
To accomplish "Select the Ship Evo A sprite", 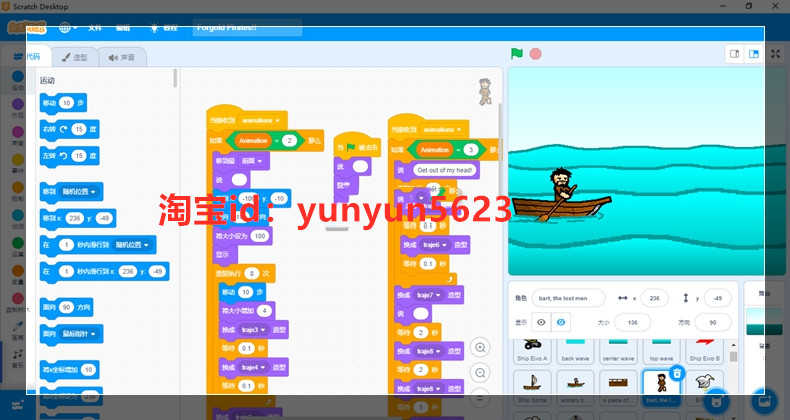I will click(532, 351).
